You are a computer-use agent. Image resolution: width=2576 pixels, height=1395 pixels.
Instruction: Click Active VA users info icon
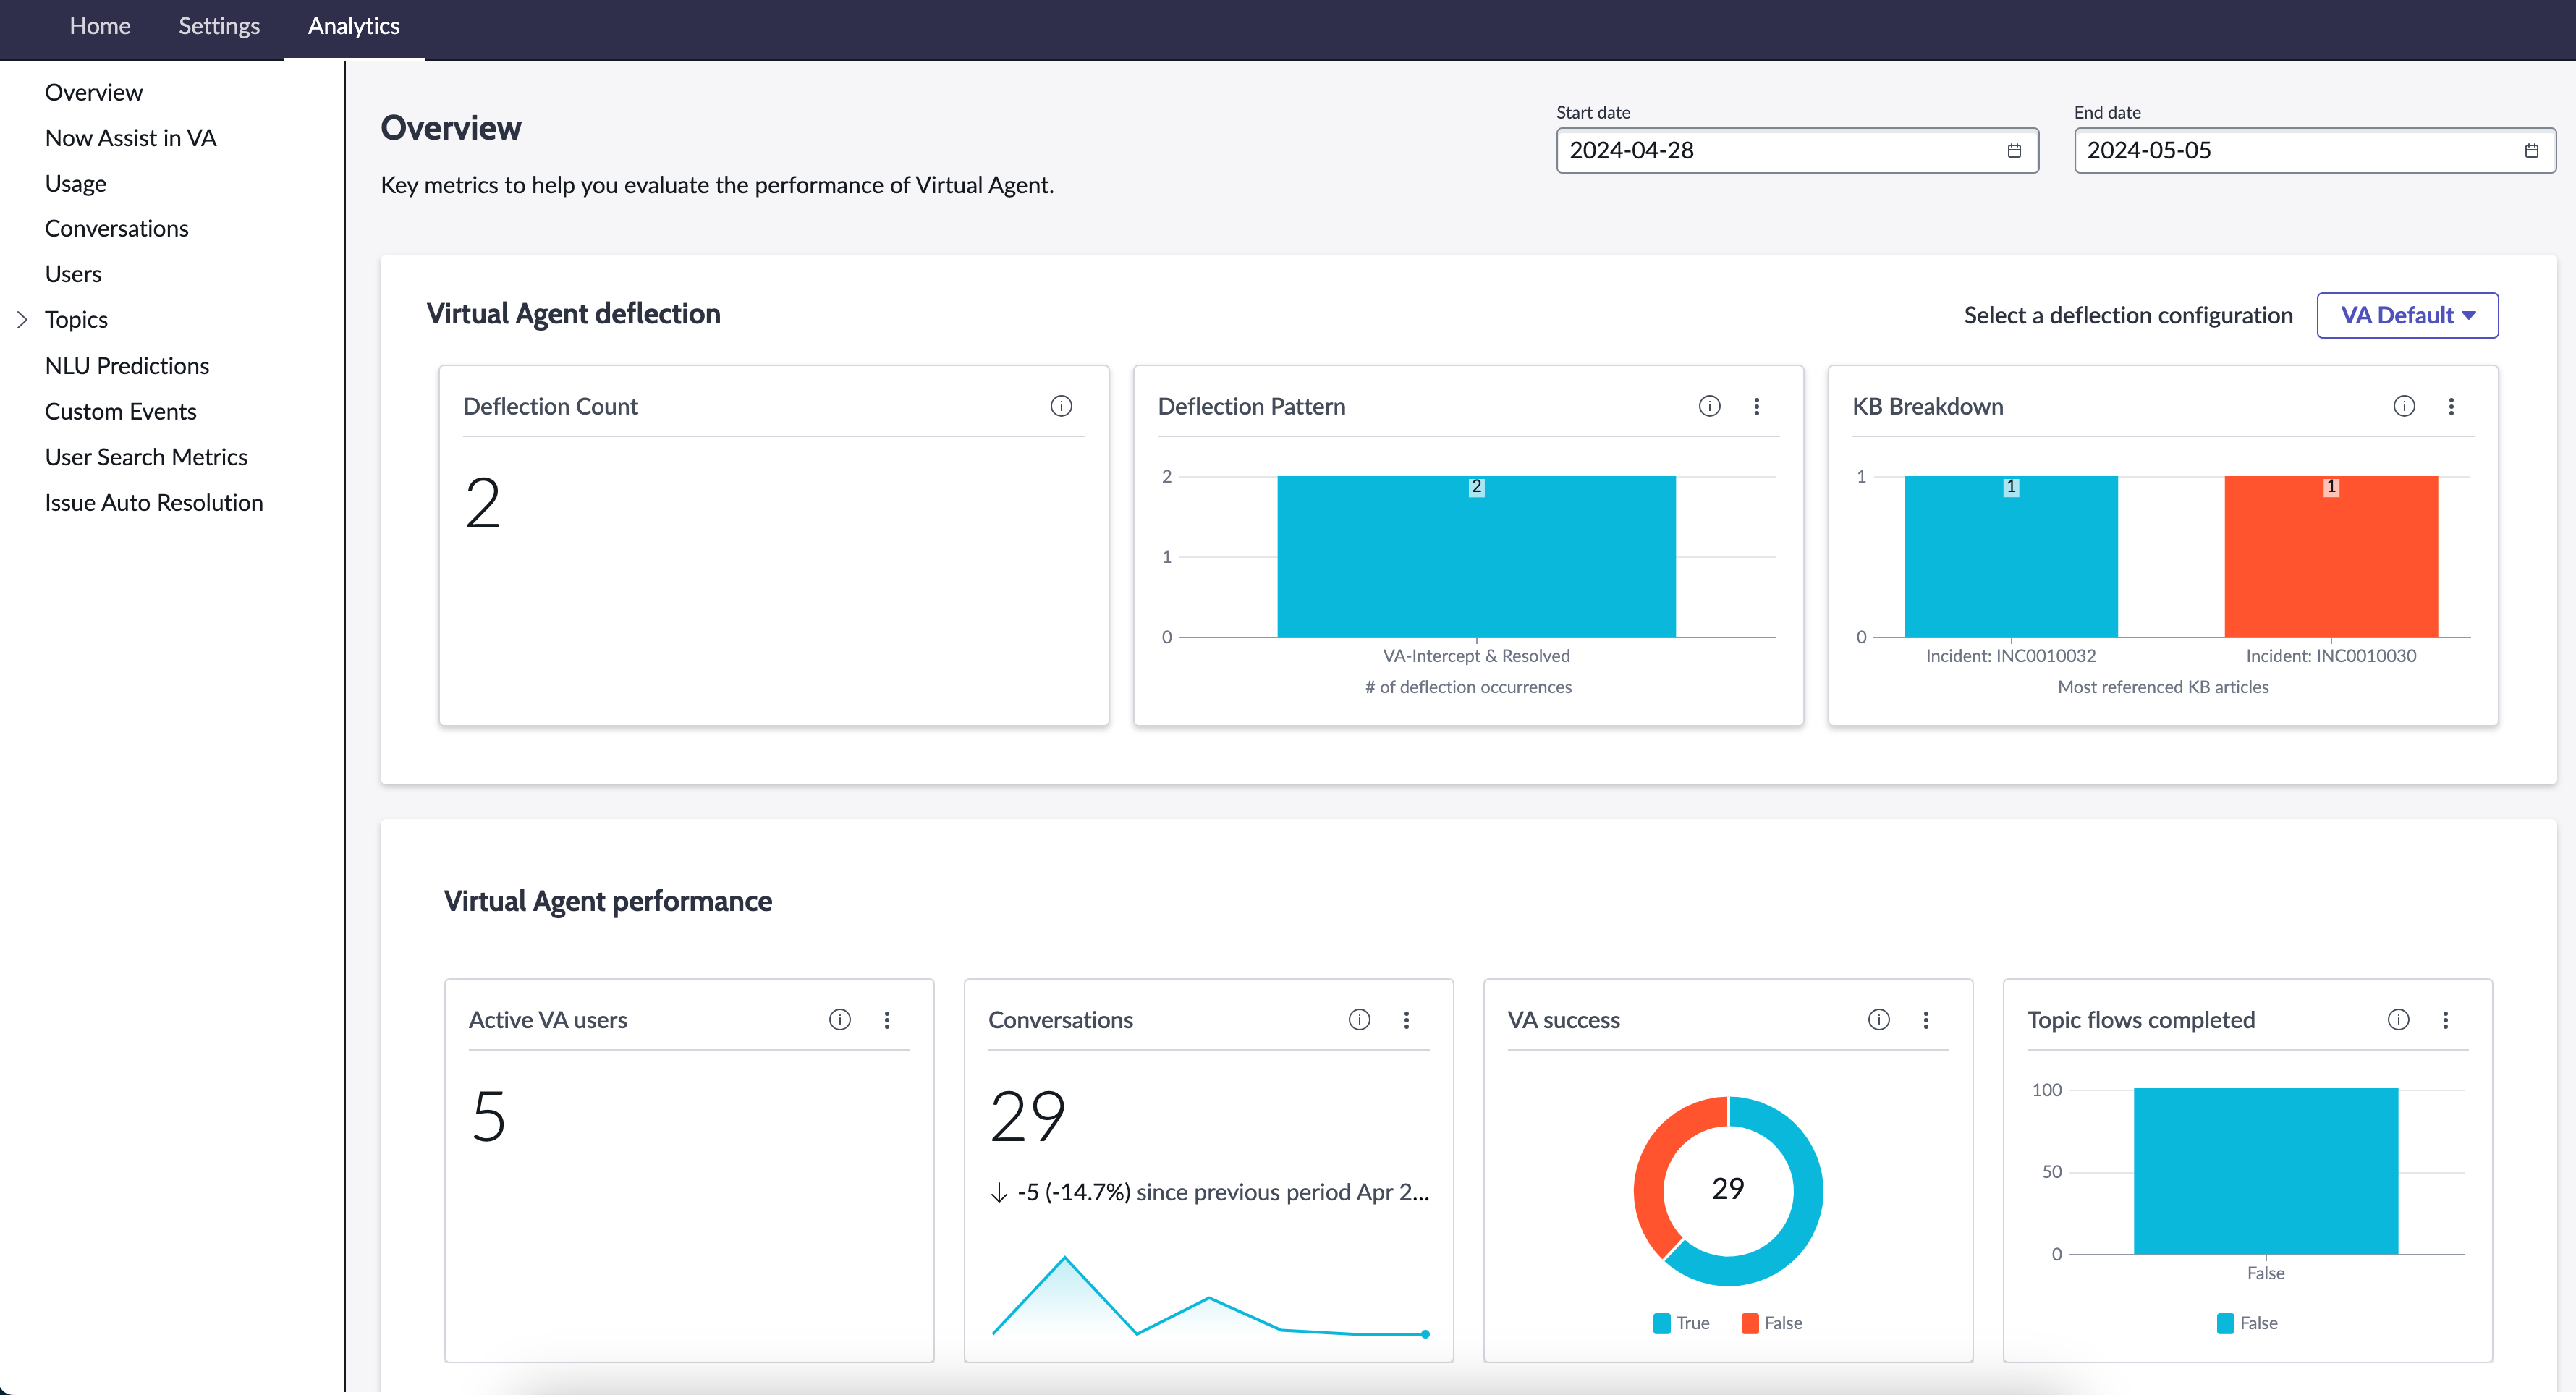pos(840,1019)
